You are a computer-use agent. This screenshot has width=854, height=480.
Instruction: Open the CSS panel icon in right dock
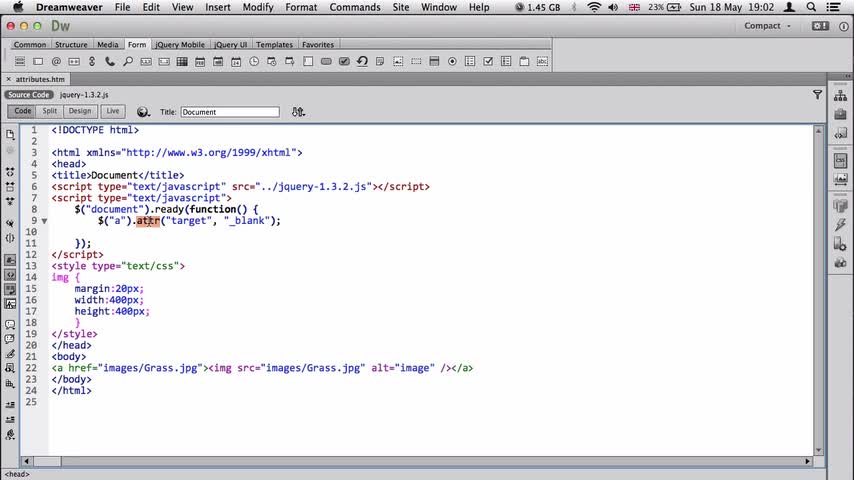840,160
